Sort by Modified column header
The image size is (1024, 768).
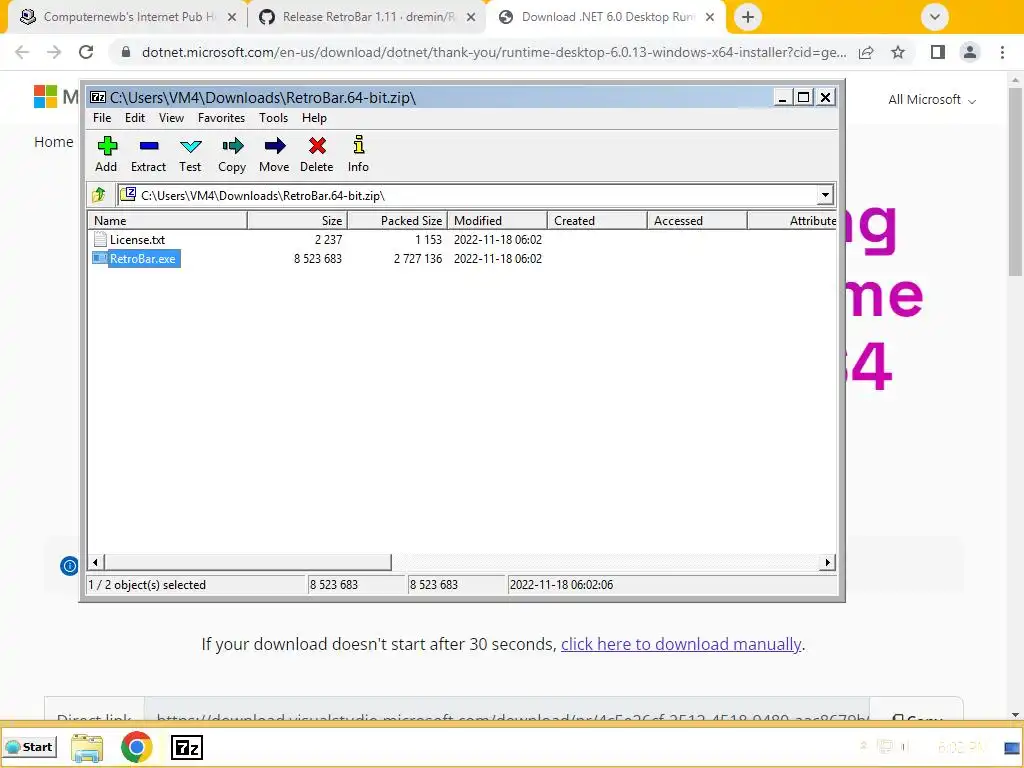coord(497,221)
